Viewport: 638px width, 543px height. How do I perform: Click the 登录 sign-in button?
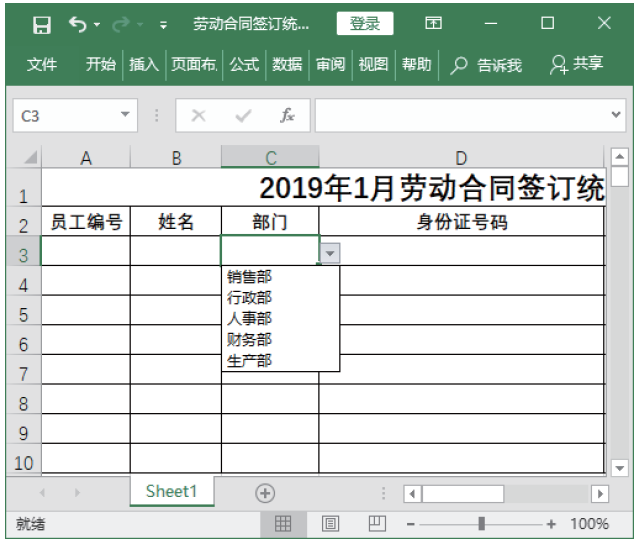[365, 23]
